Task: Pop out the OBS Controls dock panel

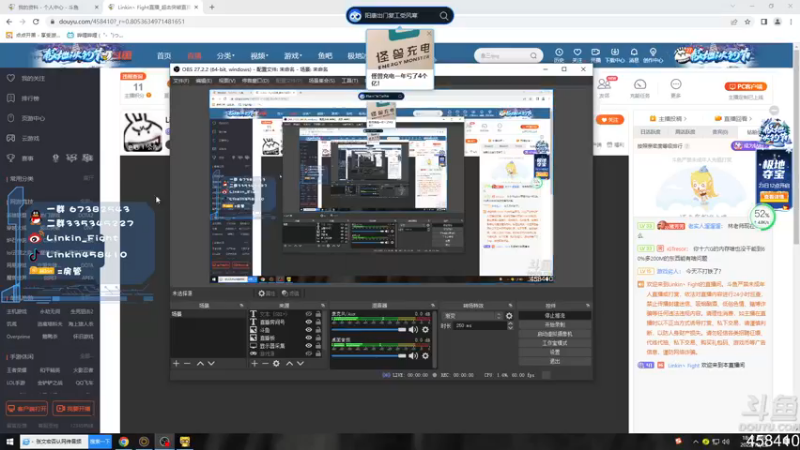Action: (588, 306)
